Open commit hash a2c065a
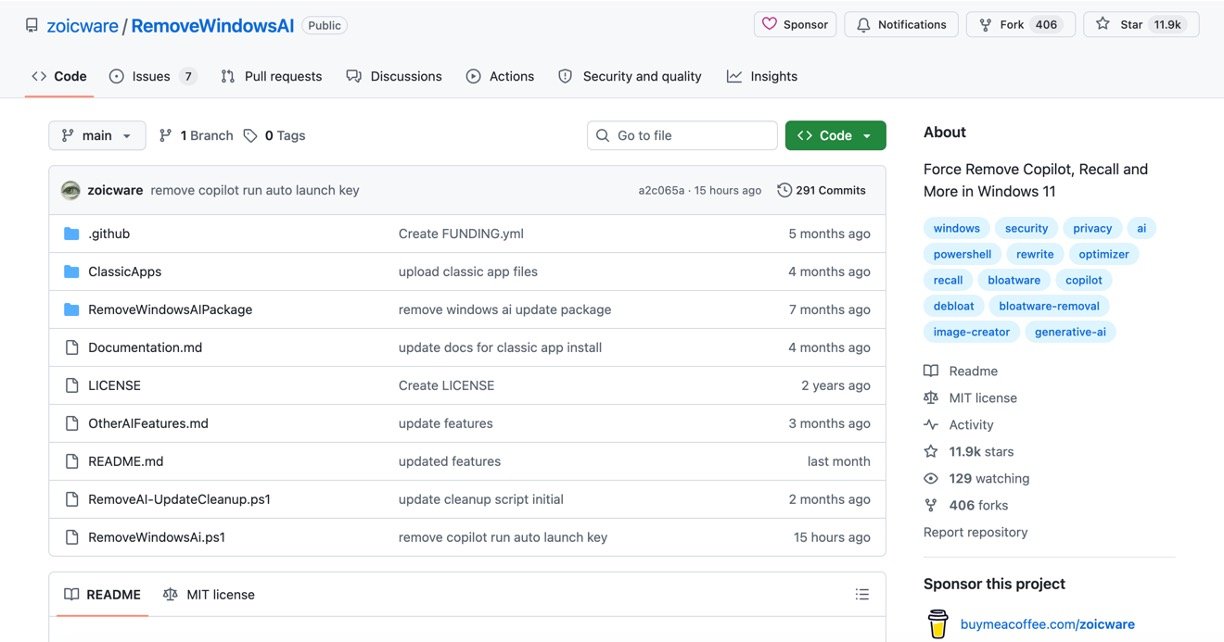This screenshot has width=1224, height=642. [661, 190]
